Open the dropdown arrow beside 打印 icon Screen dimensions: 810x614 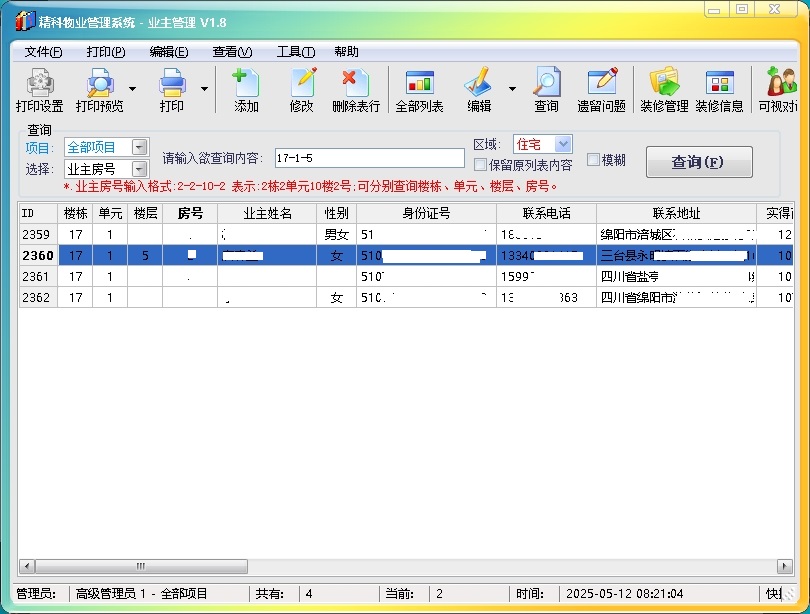pyautogui.click(x=204, y=89)
